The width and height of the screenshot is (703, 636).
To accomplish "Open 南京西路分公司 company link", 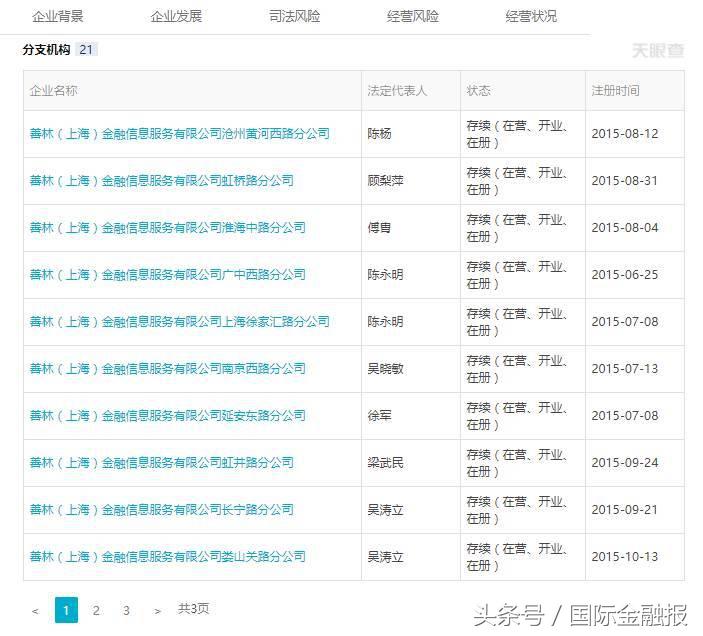I will 167,368.
